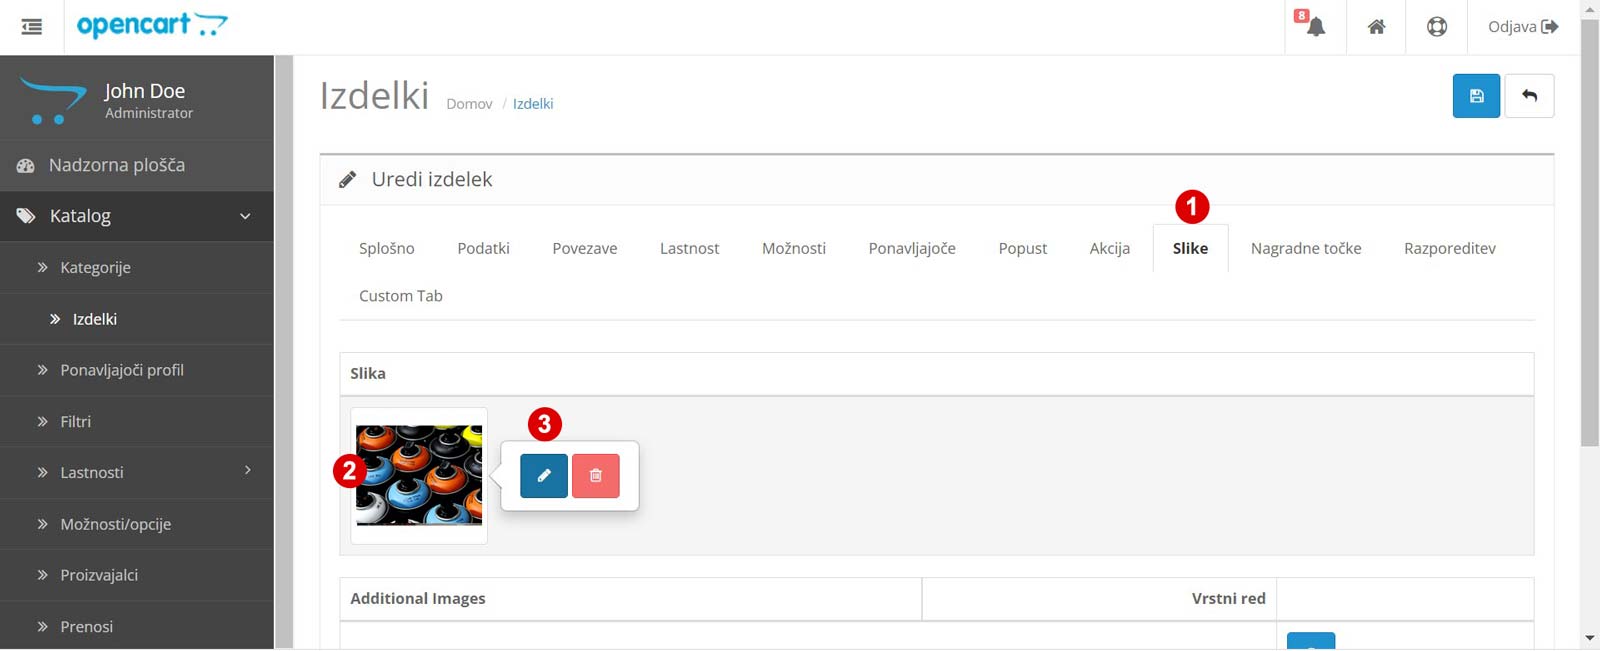Switch to the Podatki tab
1600x651 pixels.
coord(483,248)
